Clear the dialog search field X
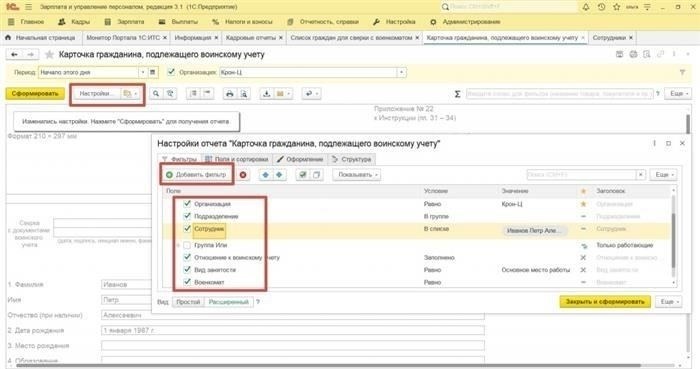700x369 pixels. coord(641,175)
